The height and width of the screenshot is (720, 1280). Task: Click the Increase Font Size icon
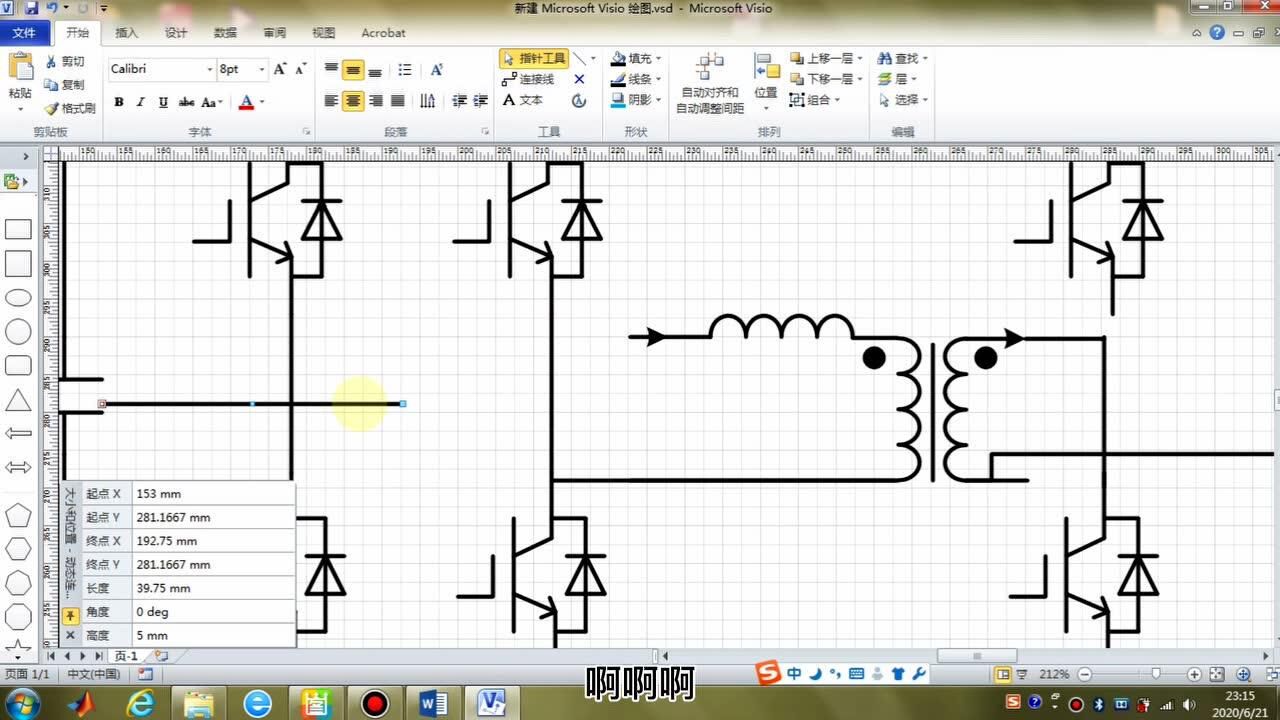[x=280, y=69]
